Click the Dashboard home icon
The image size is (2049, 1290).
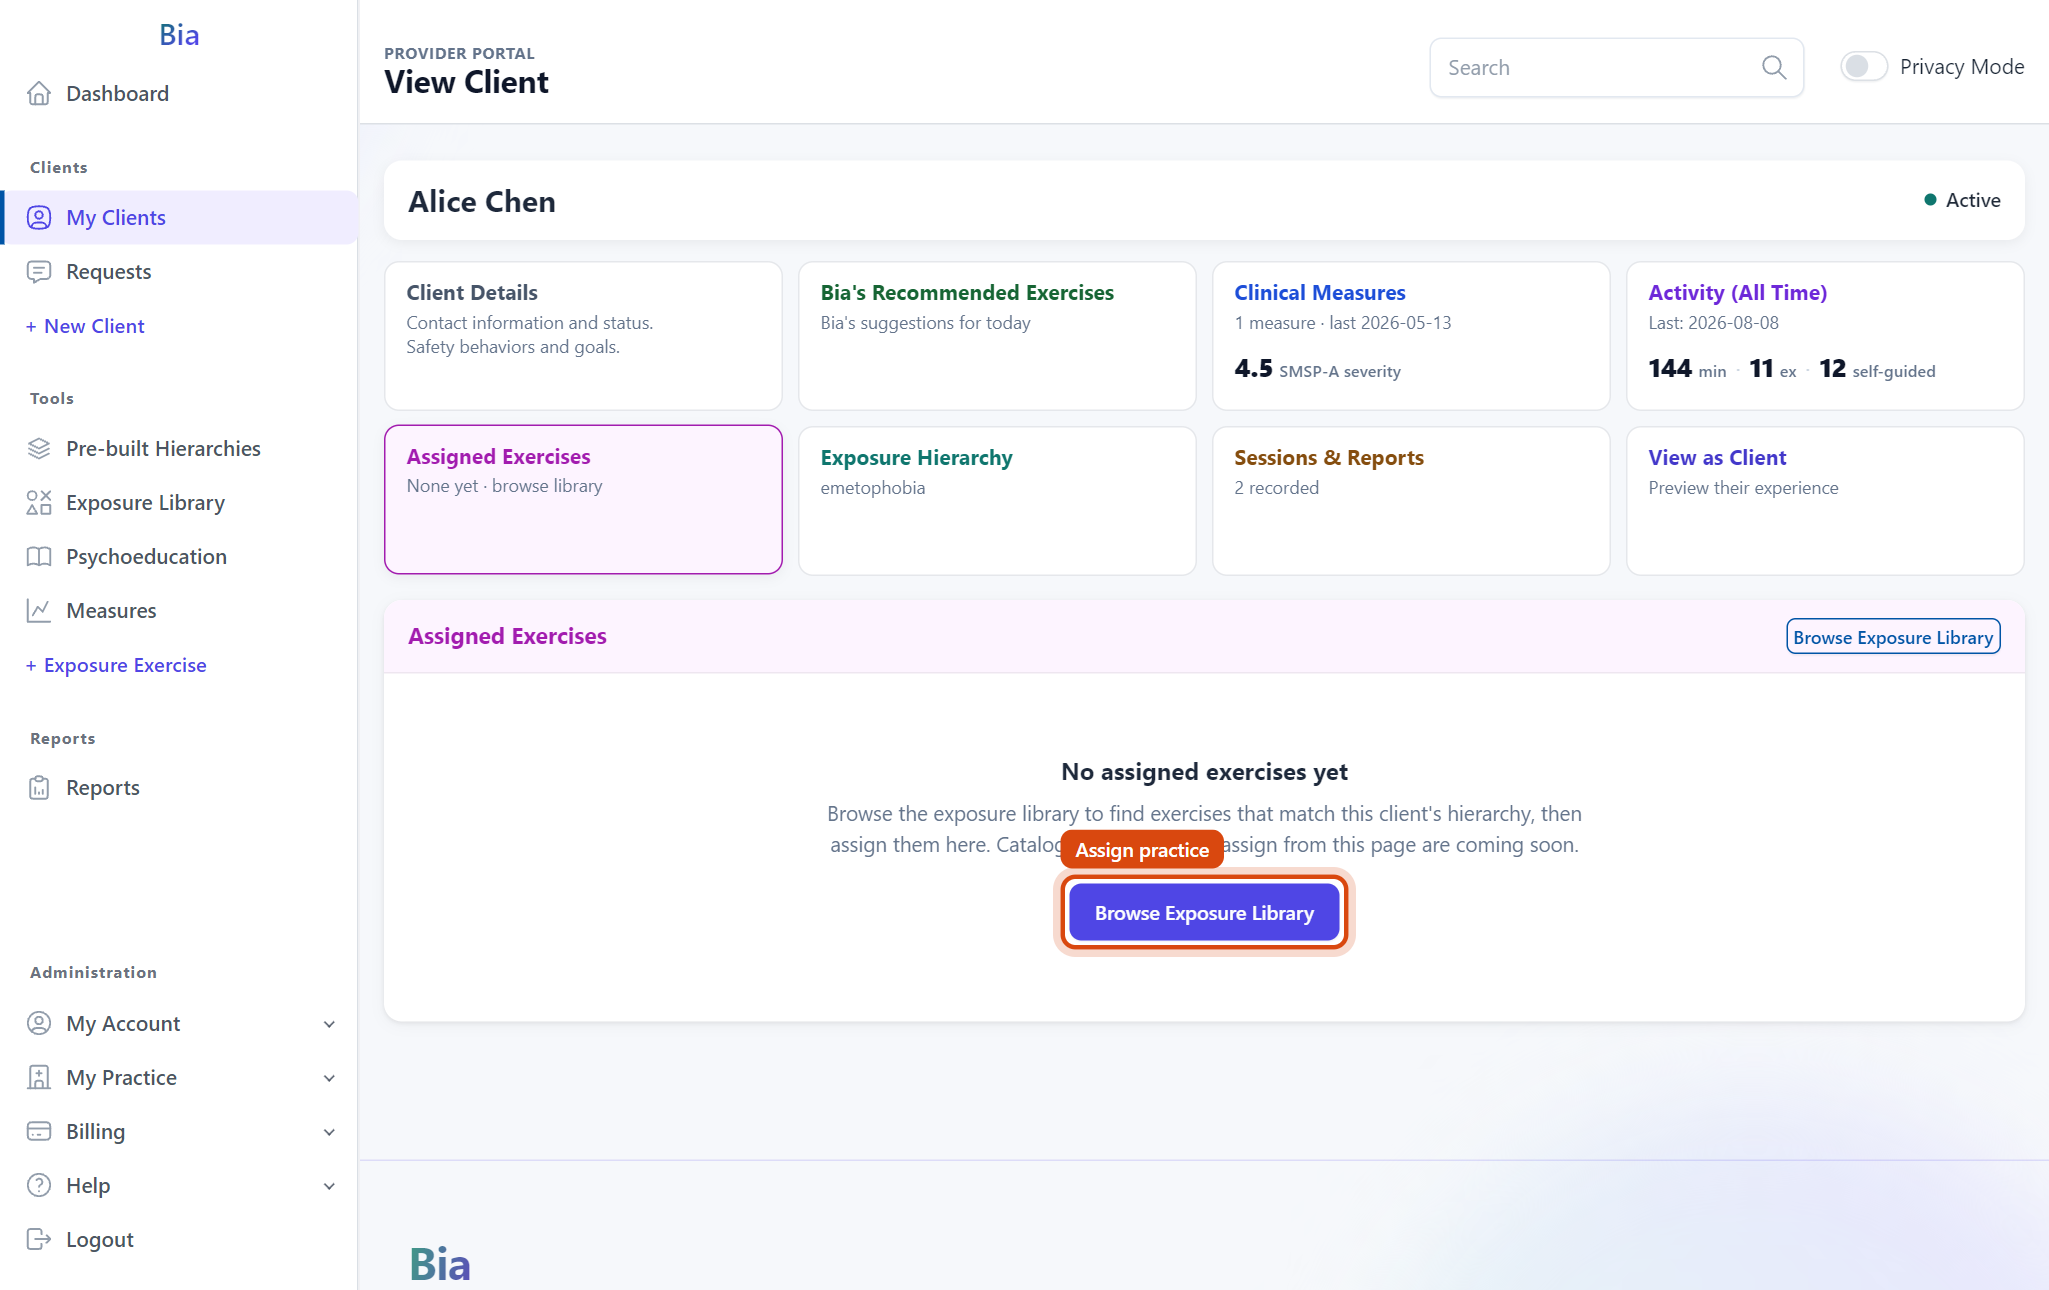point(39,93)
